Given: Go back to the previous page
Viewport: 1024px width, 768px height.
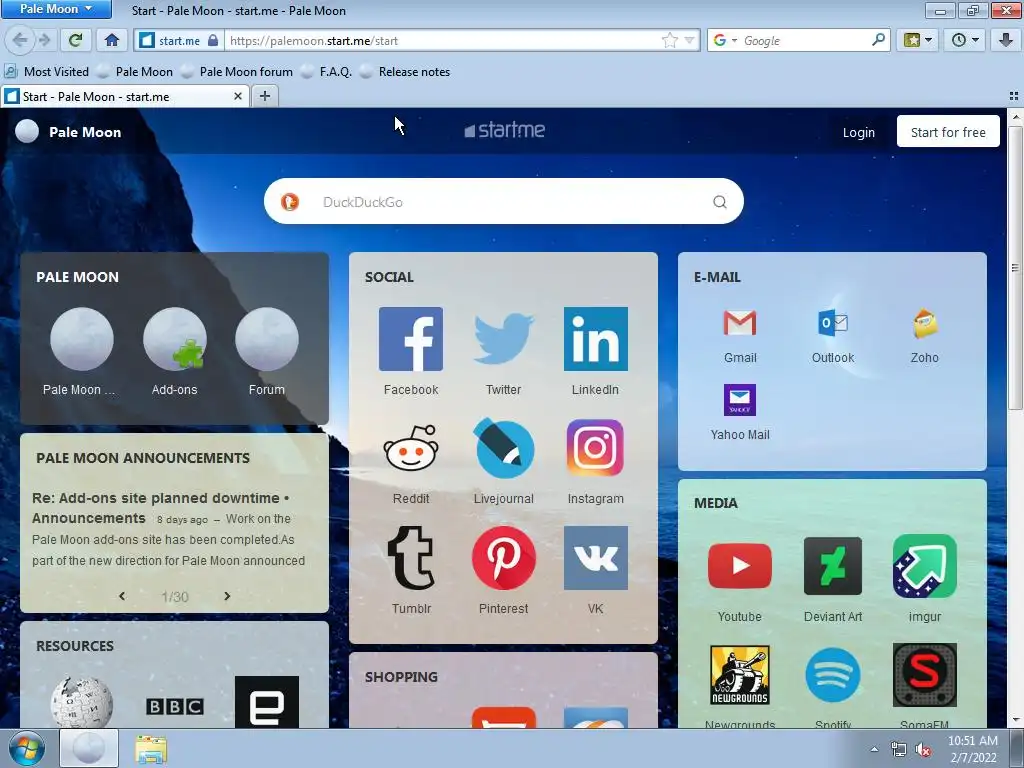Looking at the screenshot, I should (20, 40).
